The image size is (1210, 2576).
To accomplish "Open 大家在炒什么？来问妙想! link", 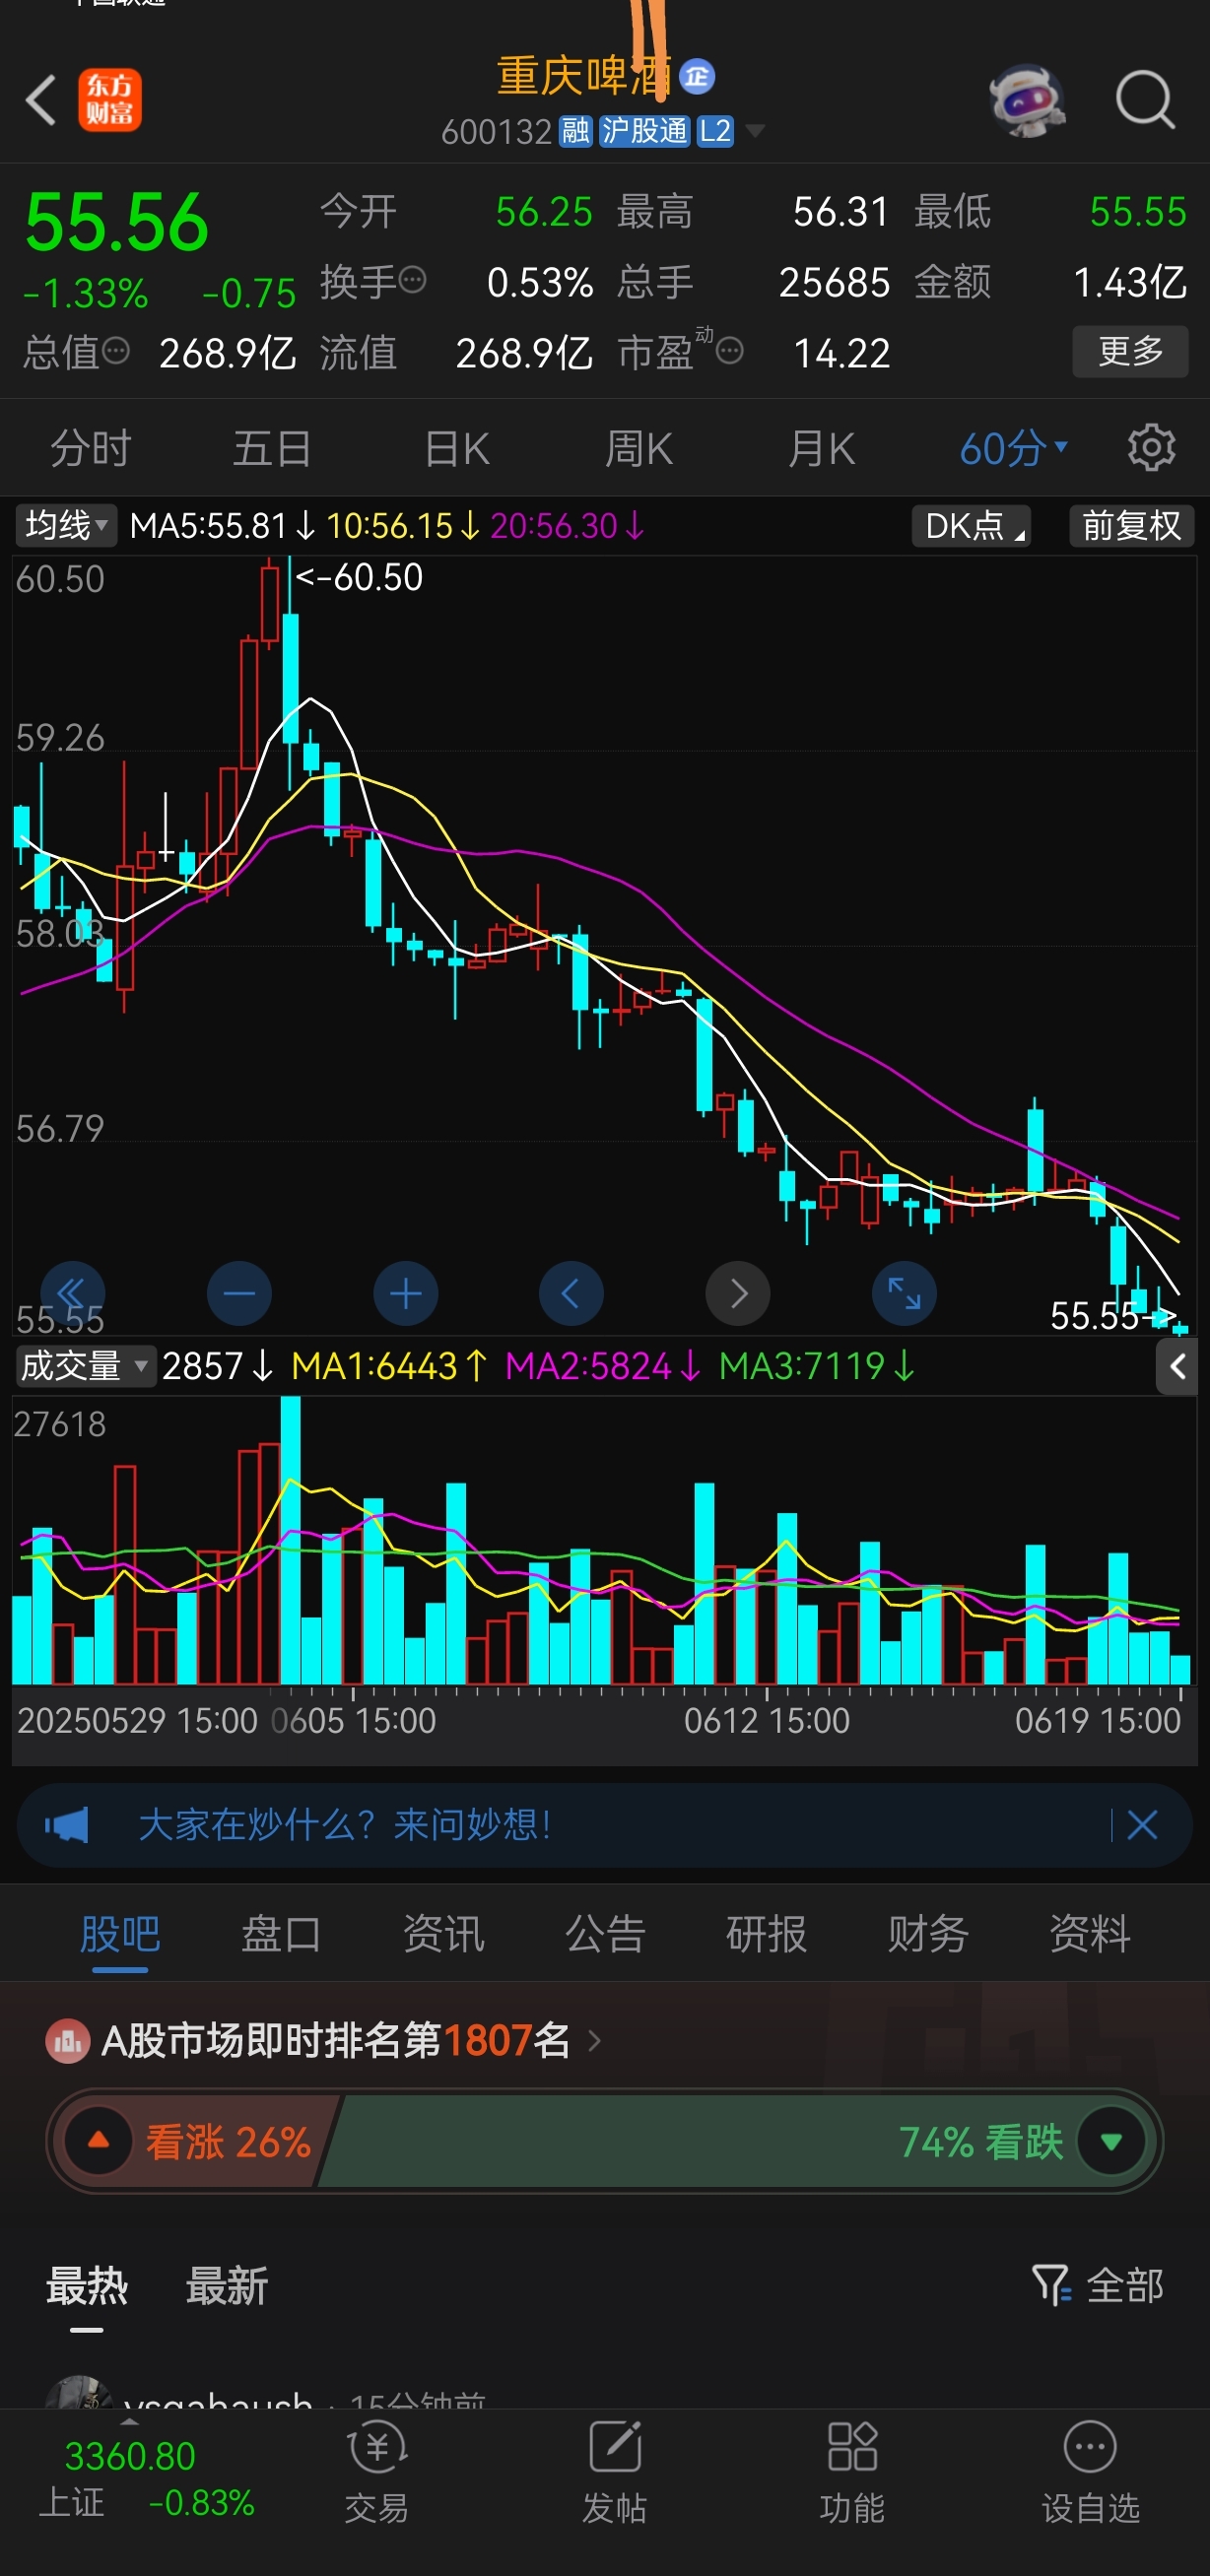I will point(346,1825).
